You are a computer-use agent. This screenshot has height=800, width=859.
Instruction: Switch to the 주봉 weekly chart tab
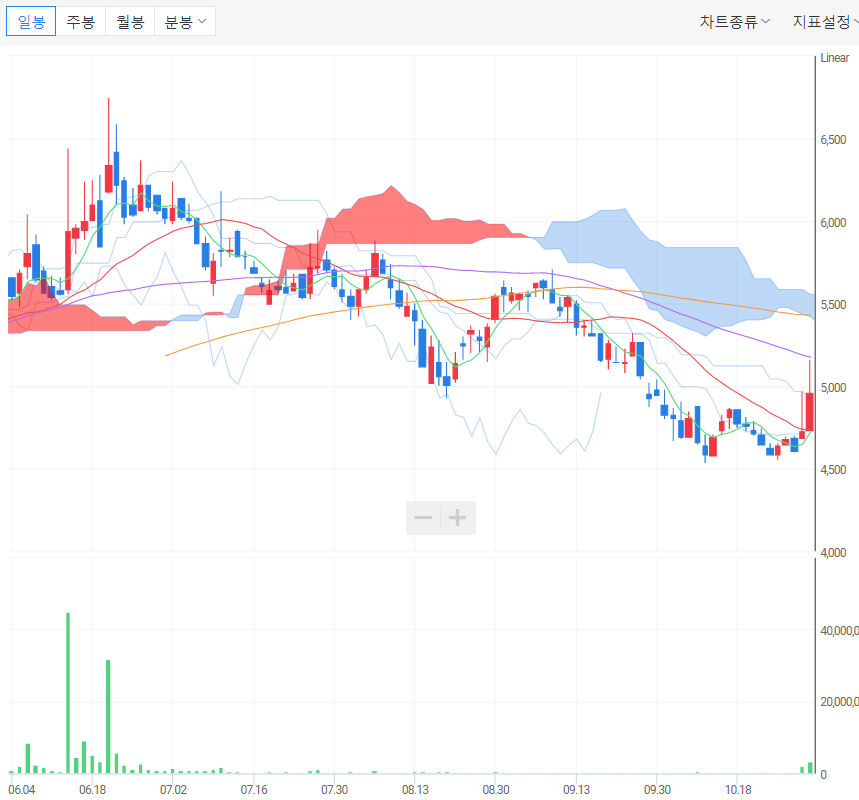click(81, 21)
